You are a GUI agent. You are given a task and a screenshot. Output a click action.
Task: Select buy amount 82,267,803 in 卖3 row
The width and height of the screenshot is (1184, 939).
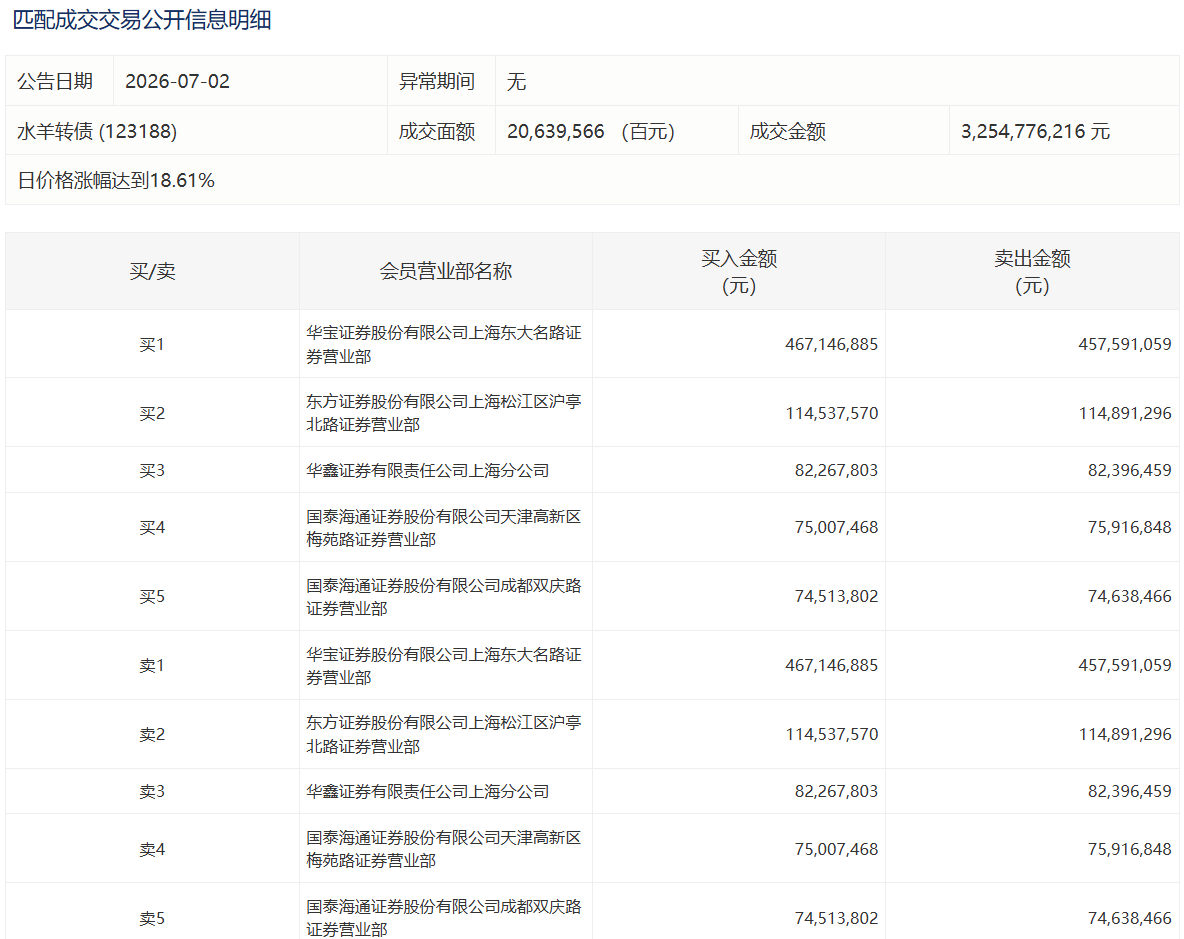(836, 791)
